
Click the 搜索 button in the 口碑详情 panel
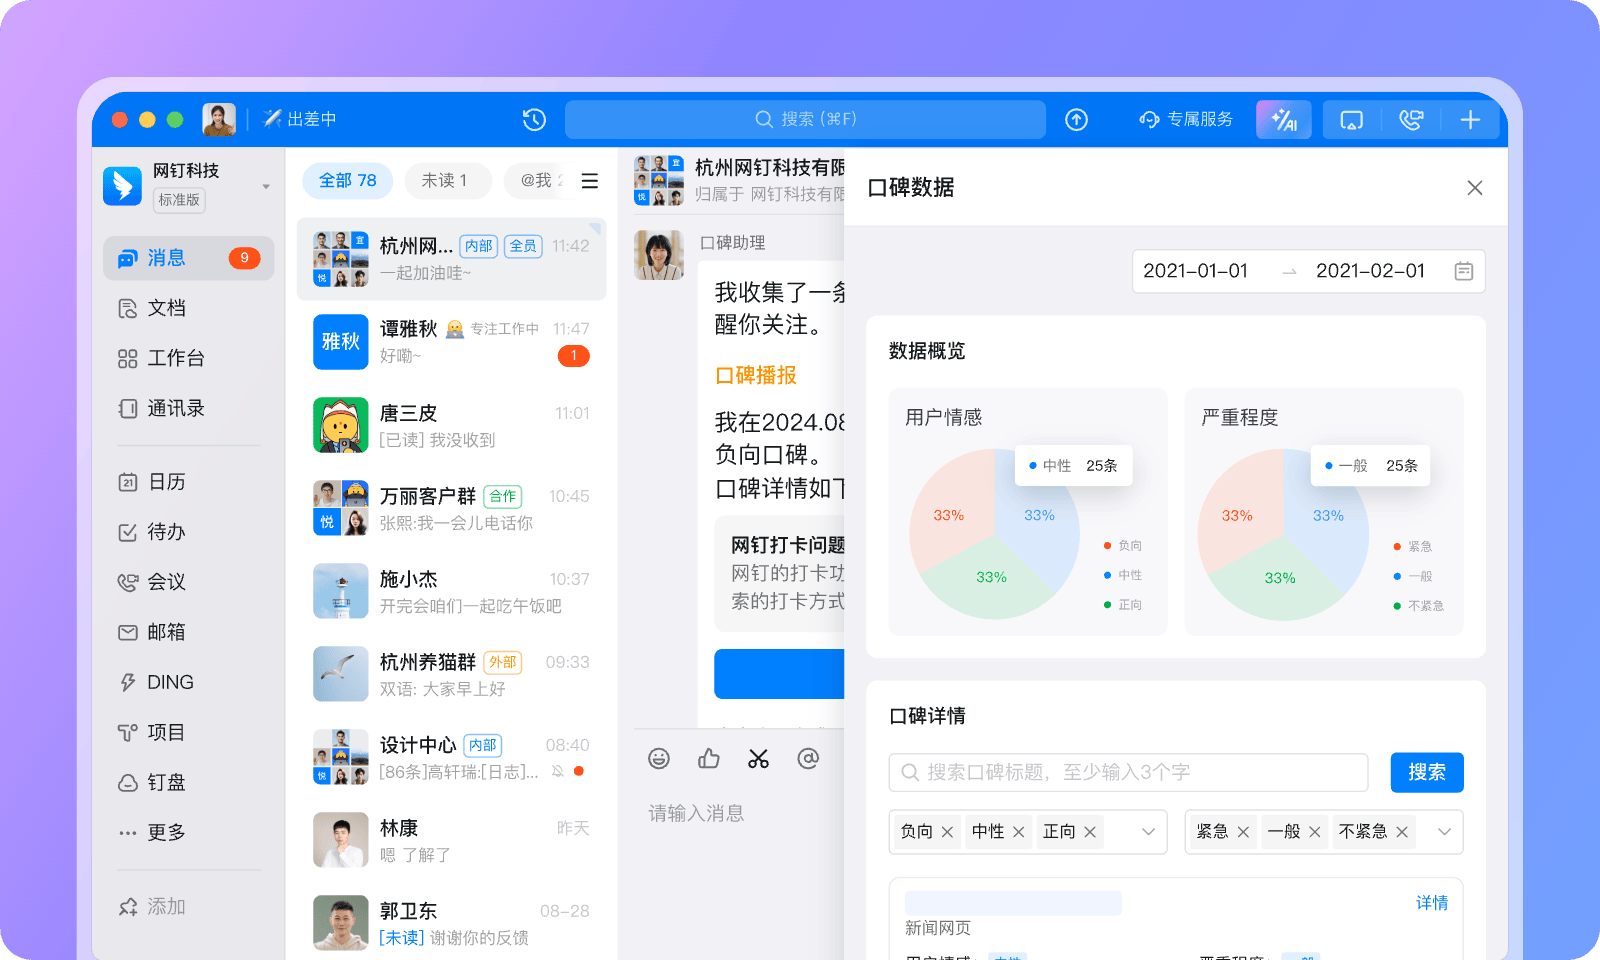pos(1427,772)
